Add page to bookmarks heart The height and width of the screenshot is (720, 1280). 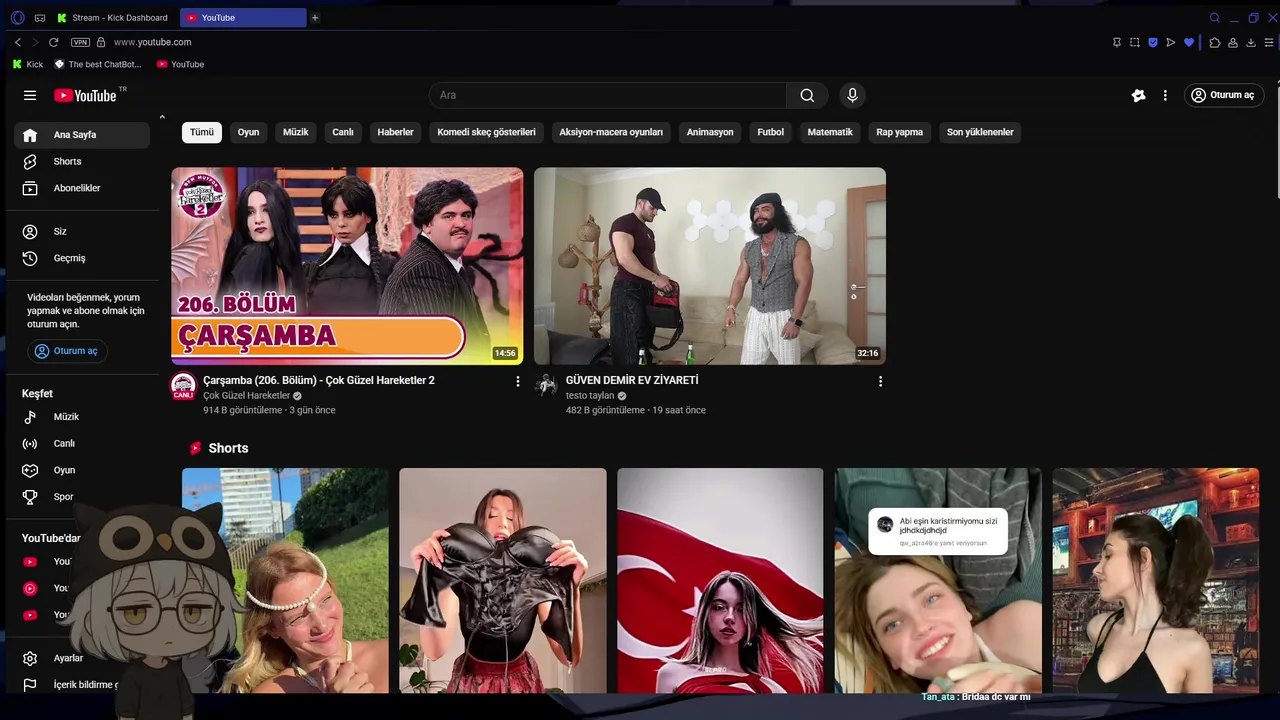1189,42
